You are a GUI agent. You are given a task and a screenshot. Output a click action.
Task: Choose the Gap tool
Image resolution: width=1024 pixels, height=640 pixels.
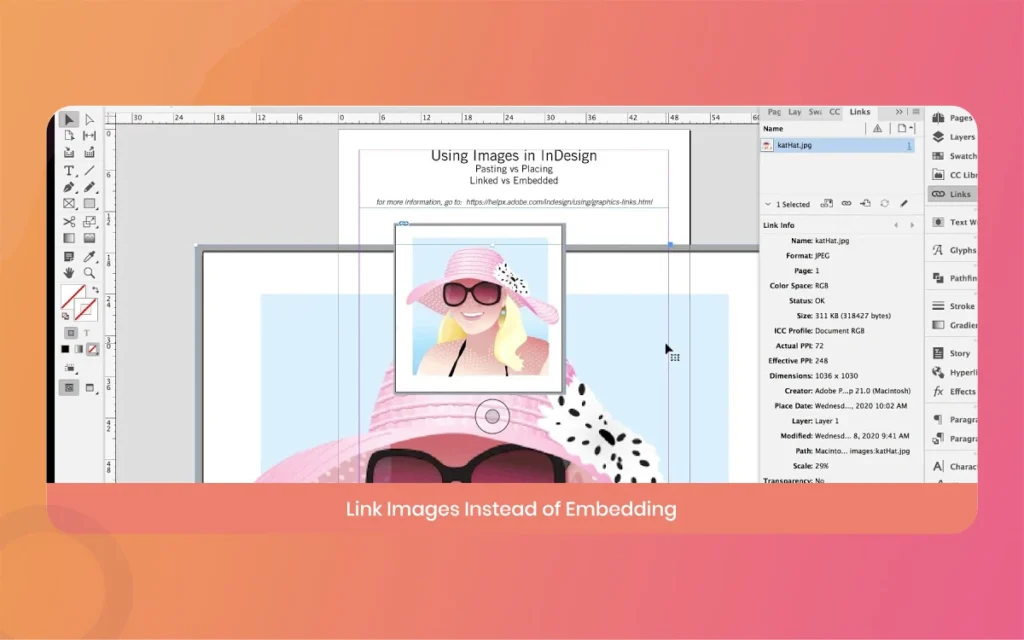89,136
